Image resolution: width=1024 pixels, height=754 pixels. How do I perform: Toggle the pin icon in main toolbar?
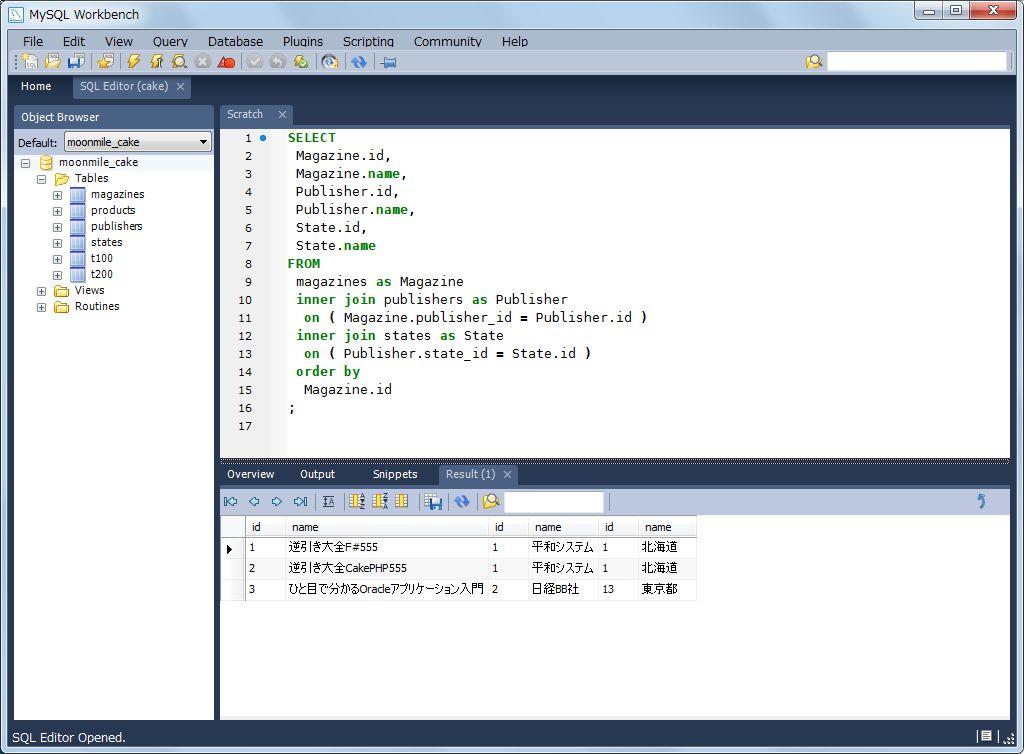tap(389, 62)
